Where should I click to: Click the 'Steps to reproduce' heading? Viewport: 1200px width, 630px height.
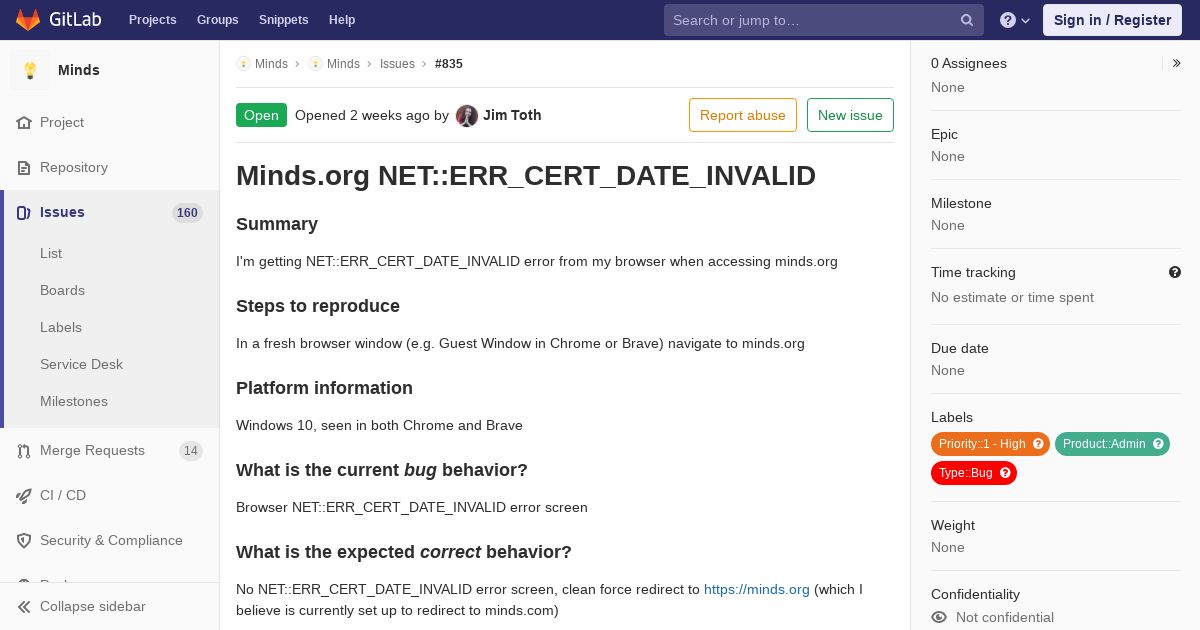point(318,306)
